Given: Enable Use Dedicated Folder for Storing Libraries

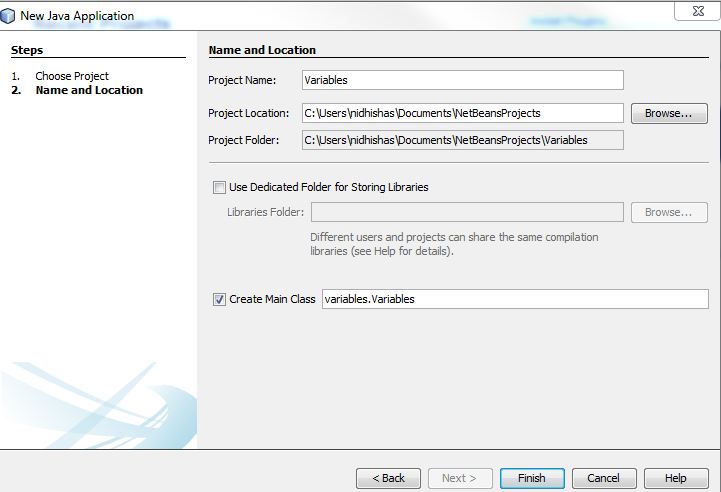Looking at the screenshot, I should coord(219,187).
